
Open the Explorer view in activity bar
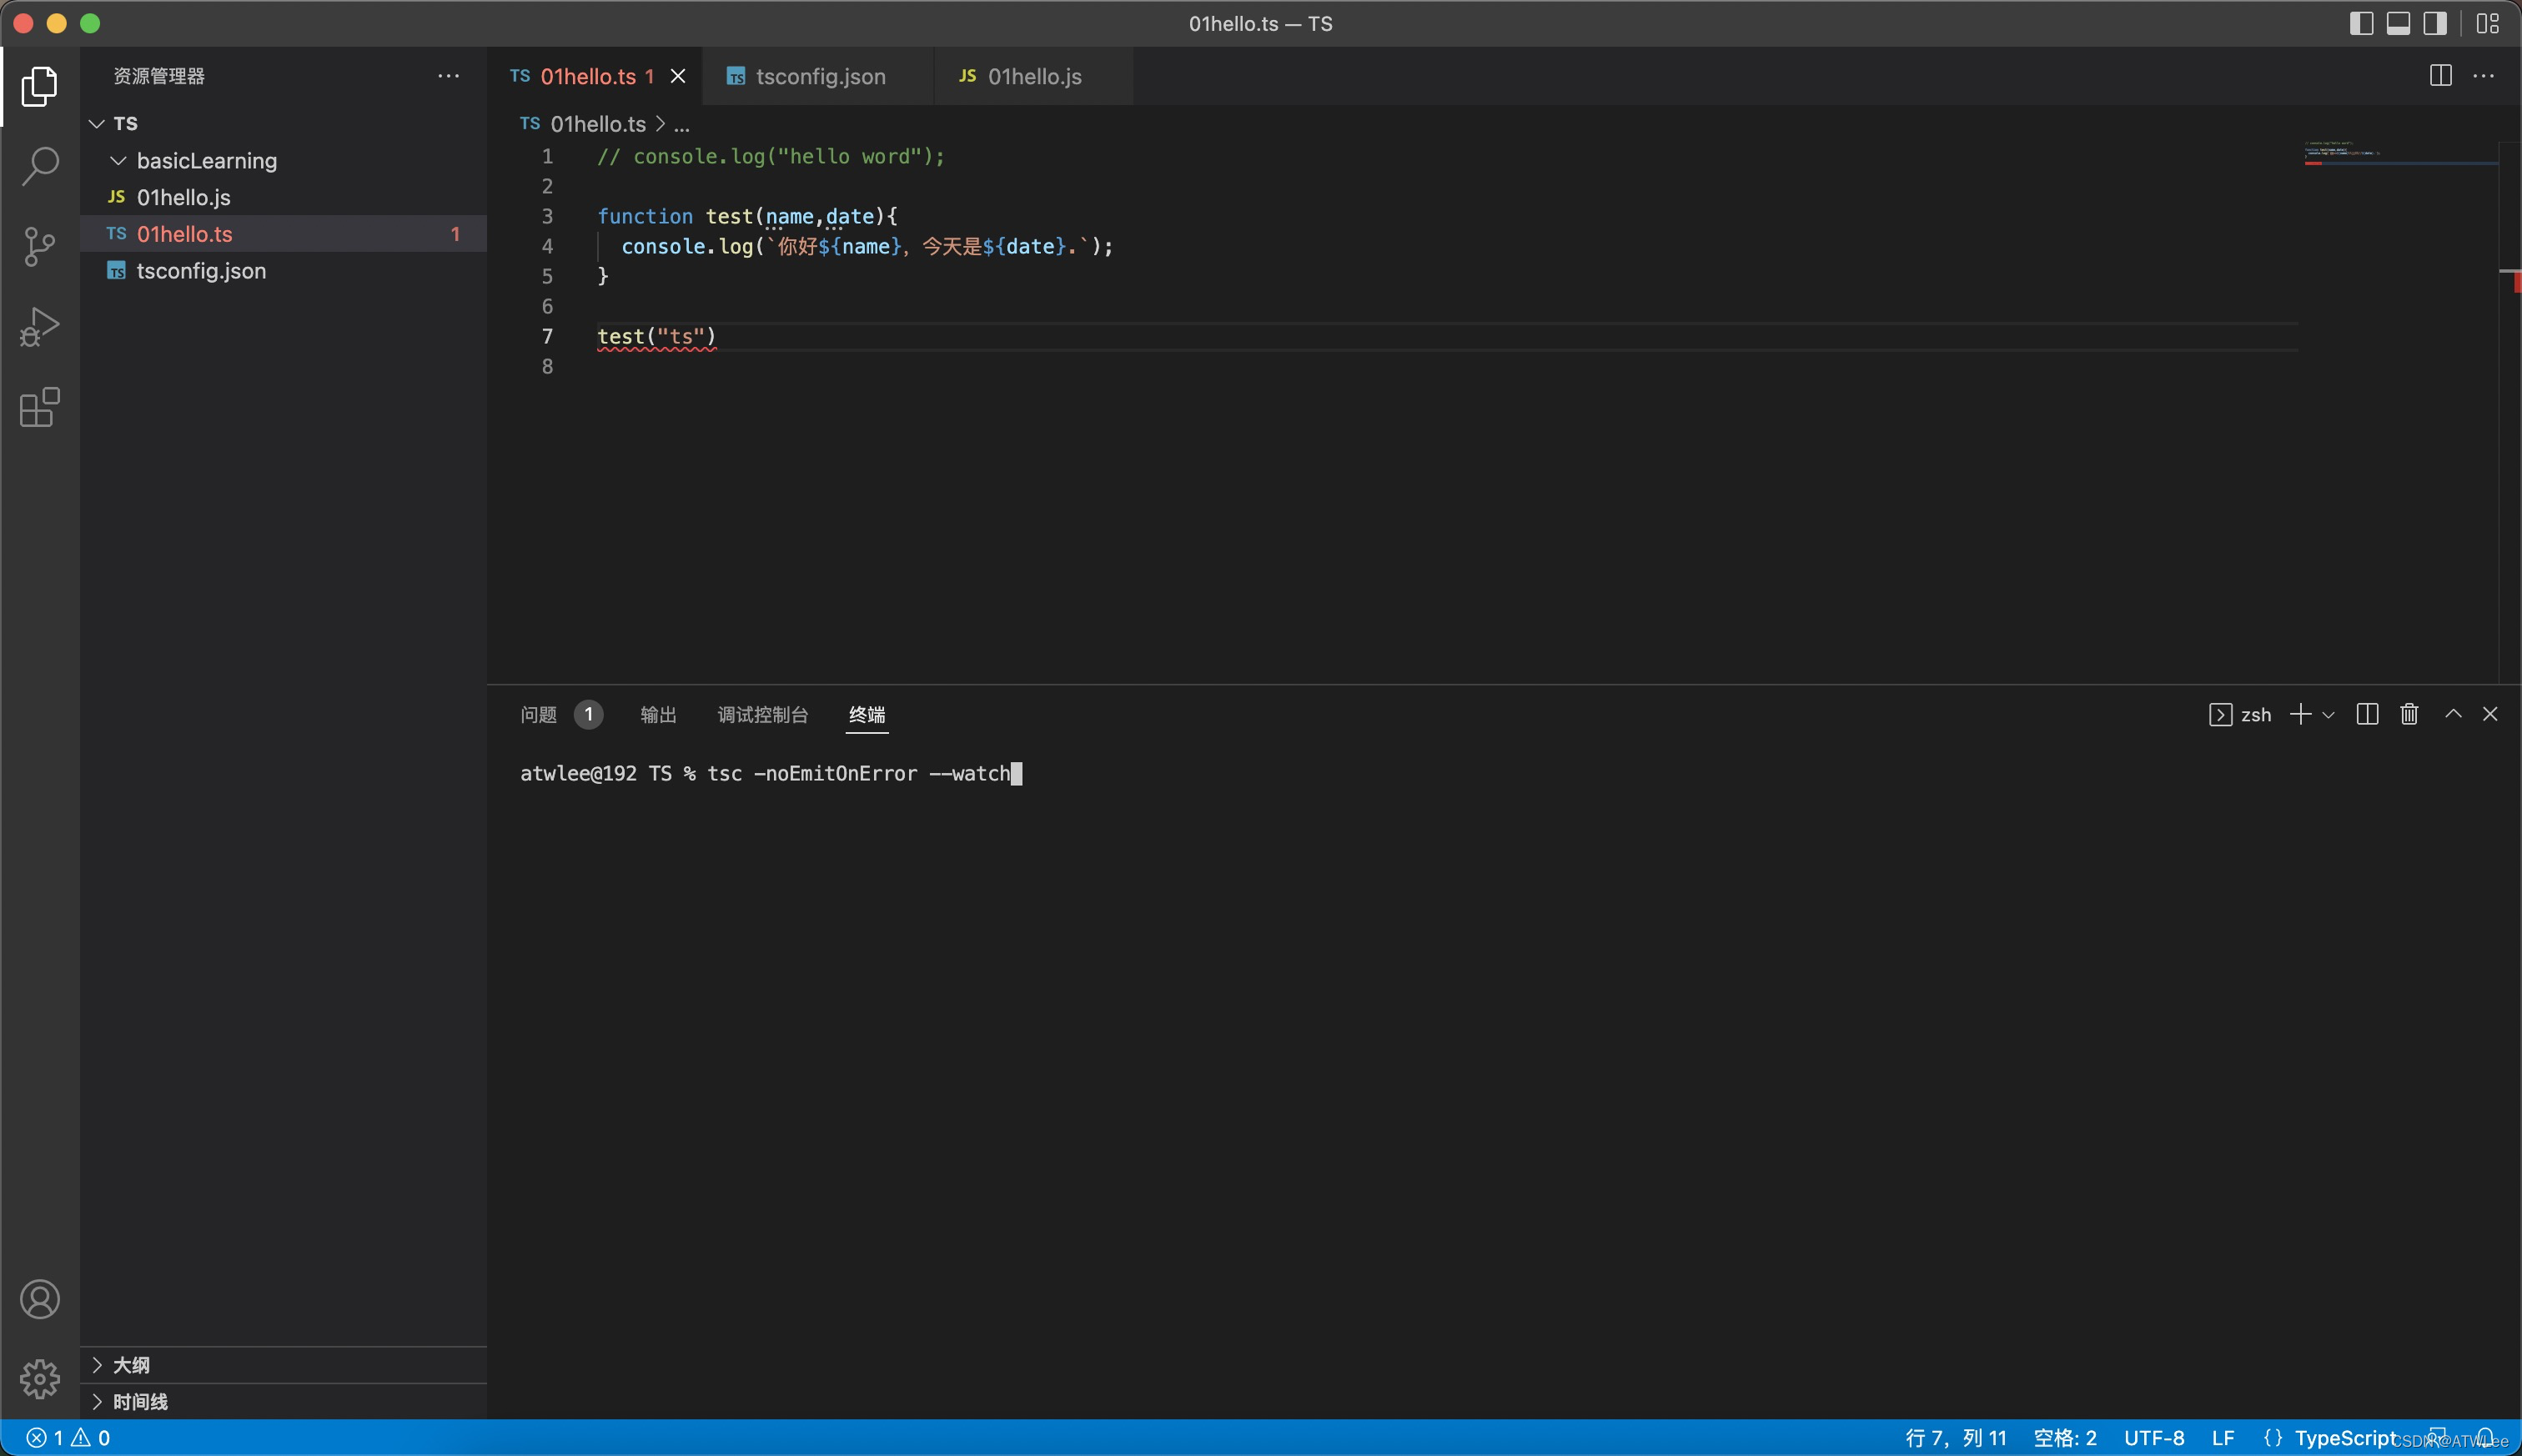coord(40,86)
